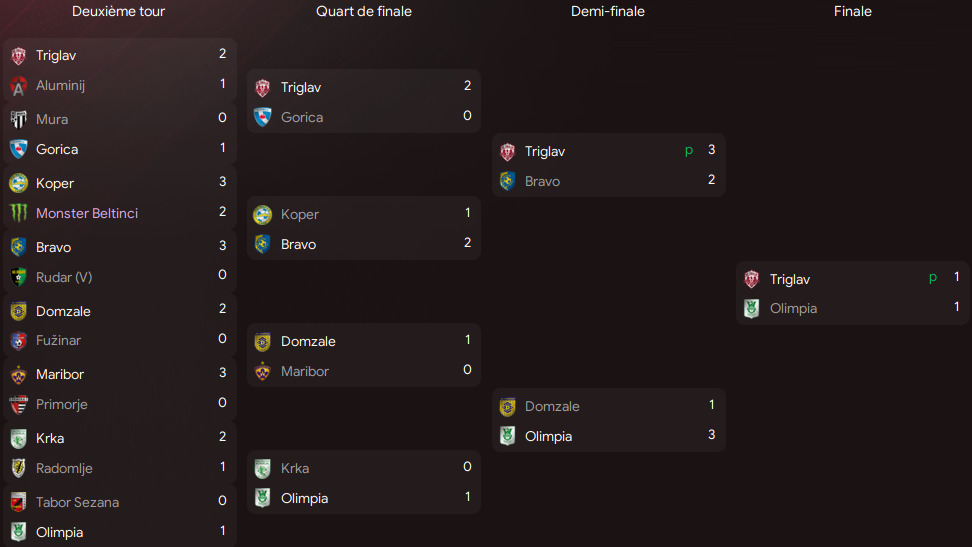The image size is (972, 547).
Task: Open Domzale team name in the Demi-finale
Action: [x=552, y=406]
